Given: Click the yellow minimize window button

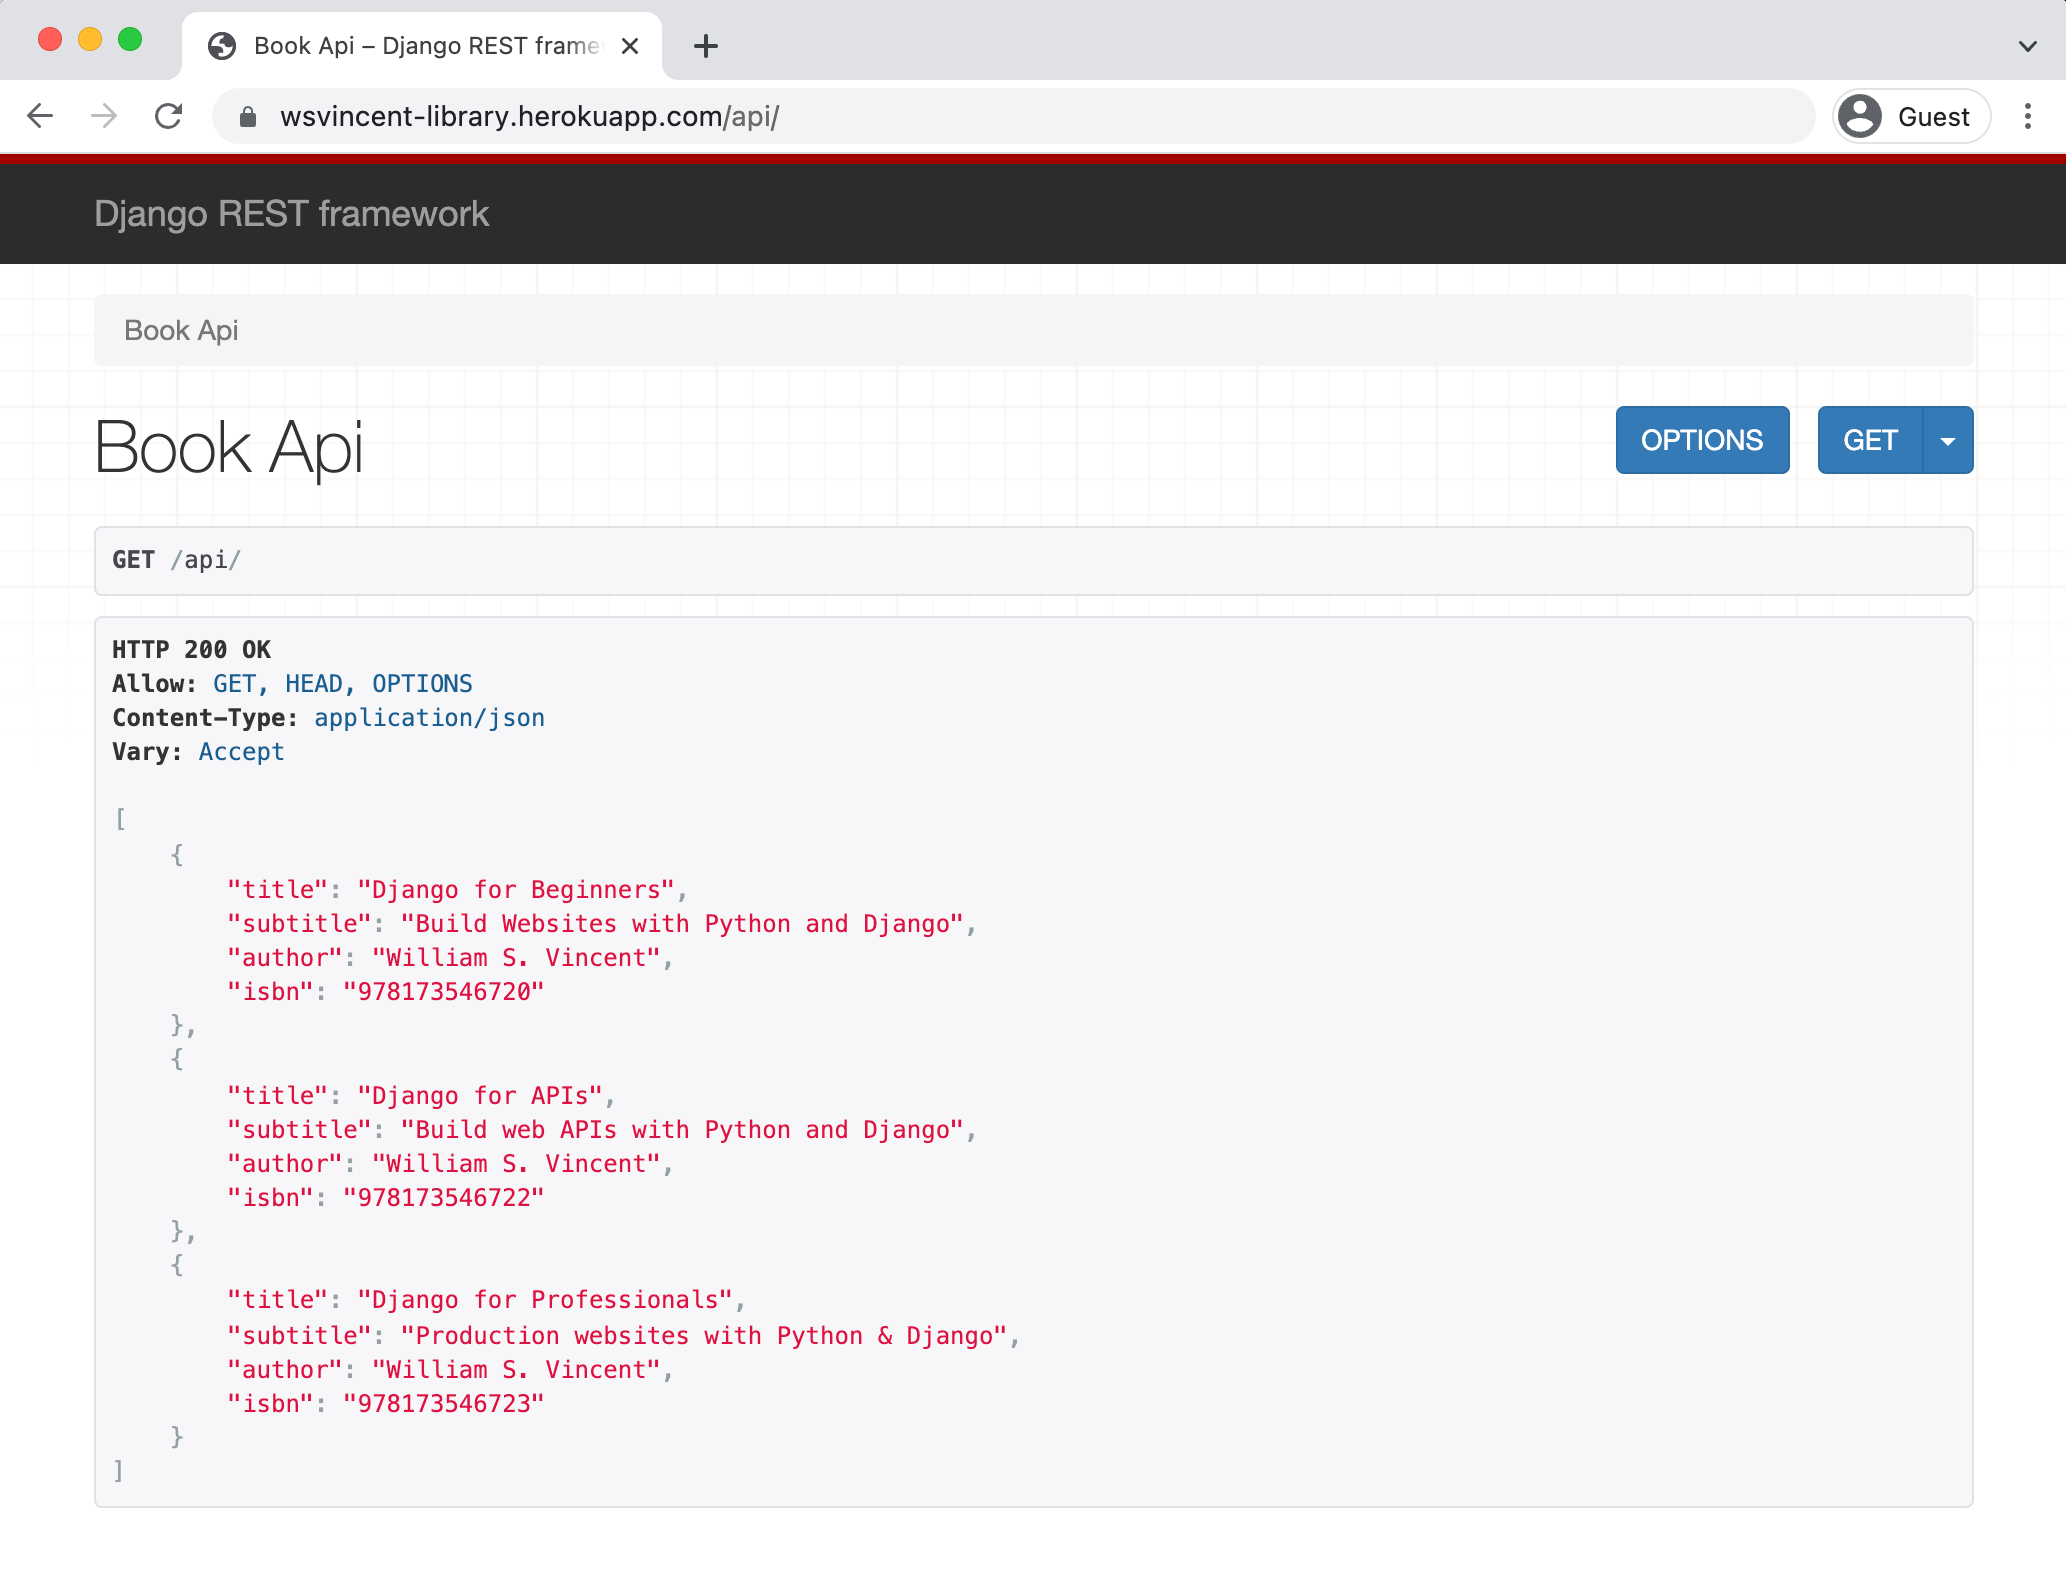Looking at the screenshot, I should click(90, 40).
